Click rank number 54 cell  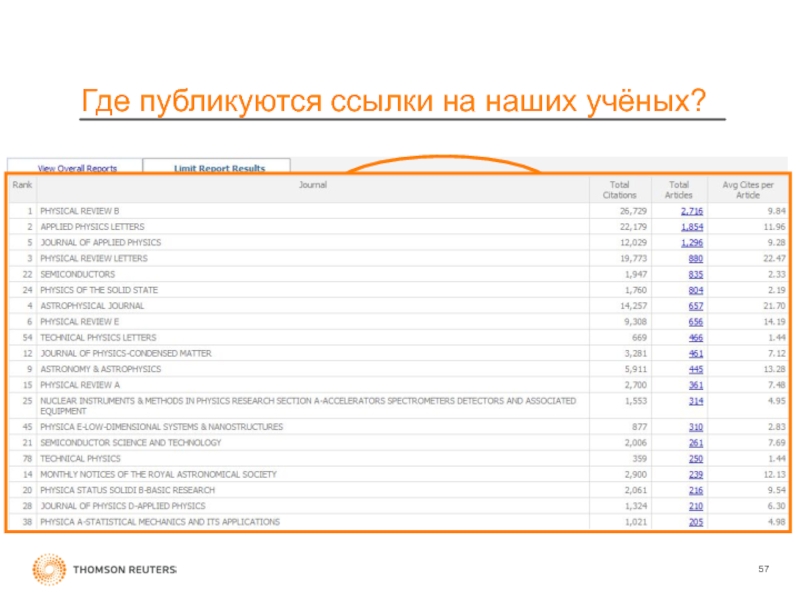[x=28, y=337]
